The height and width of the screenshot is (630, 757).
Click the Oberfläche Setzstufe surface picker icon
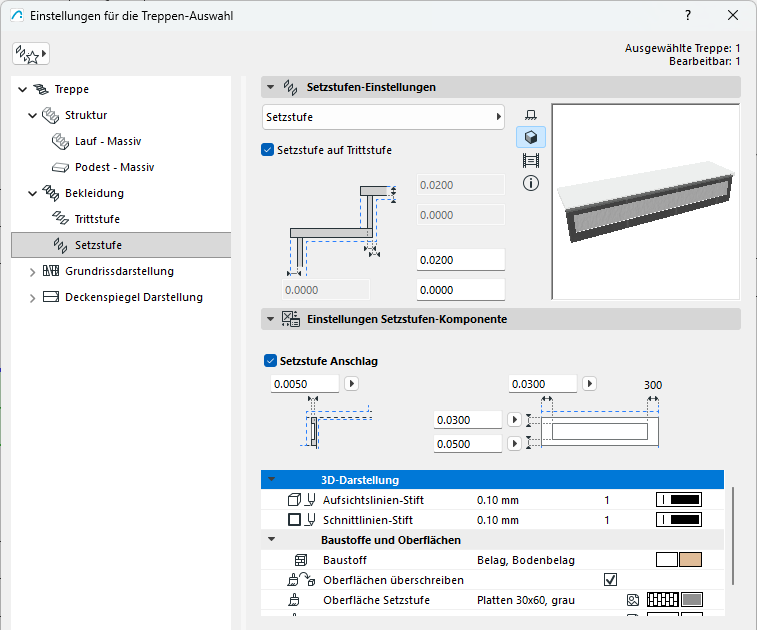pos(633,600)
